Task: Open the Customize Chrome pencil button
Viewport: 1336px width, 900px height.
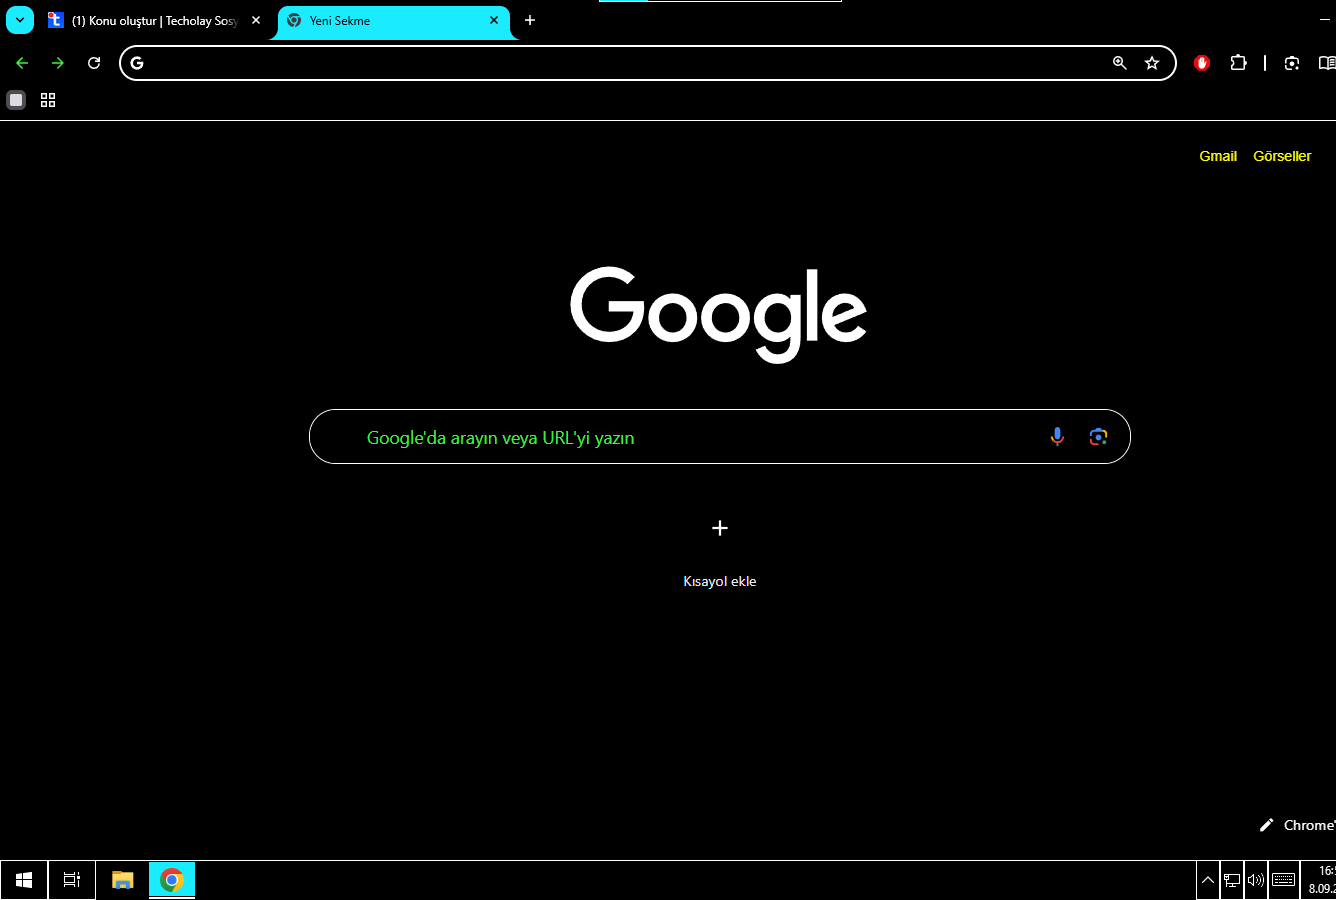Action: click(x=1297, y=825)
